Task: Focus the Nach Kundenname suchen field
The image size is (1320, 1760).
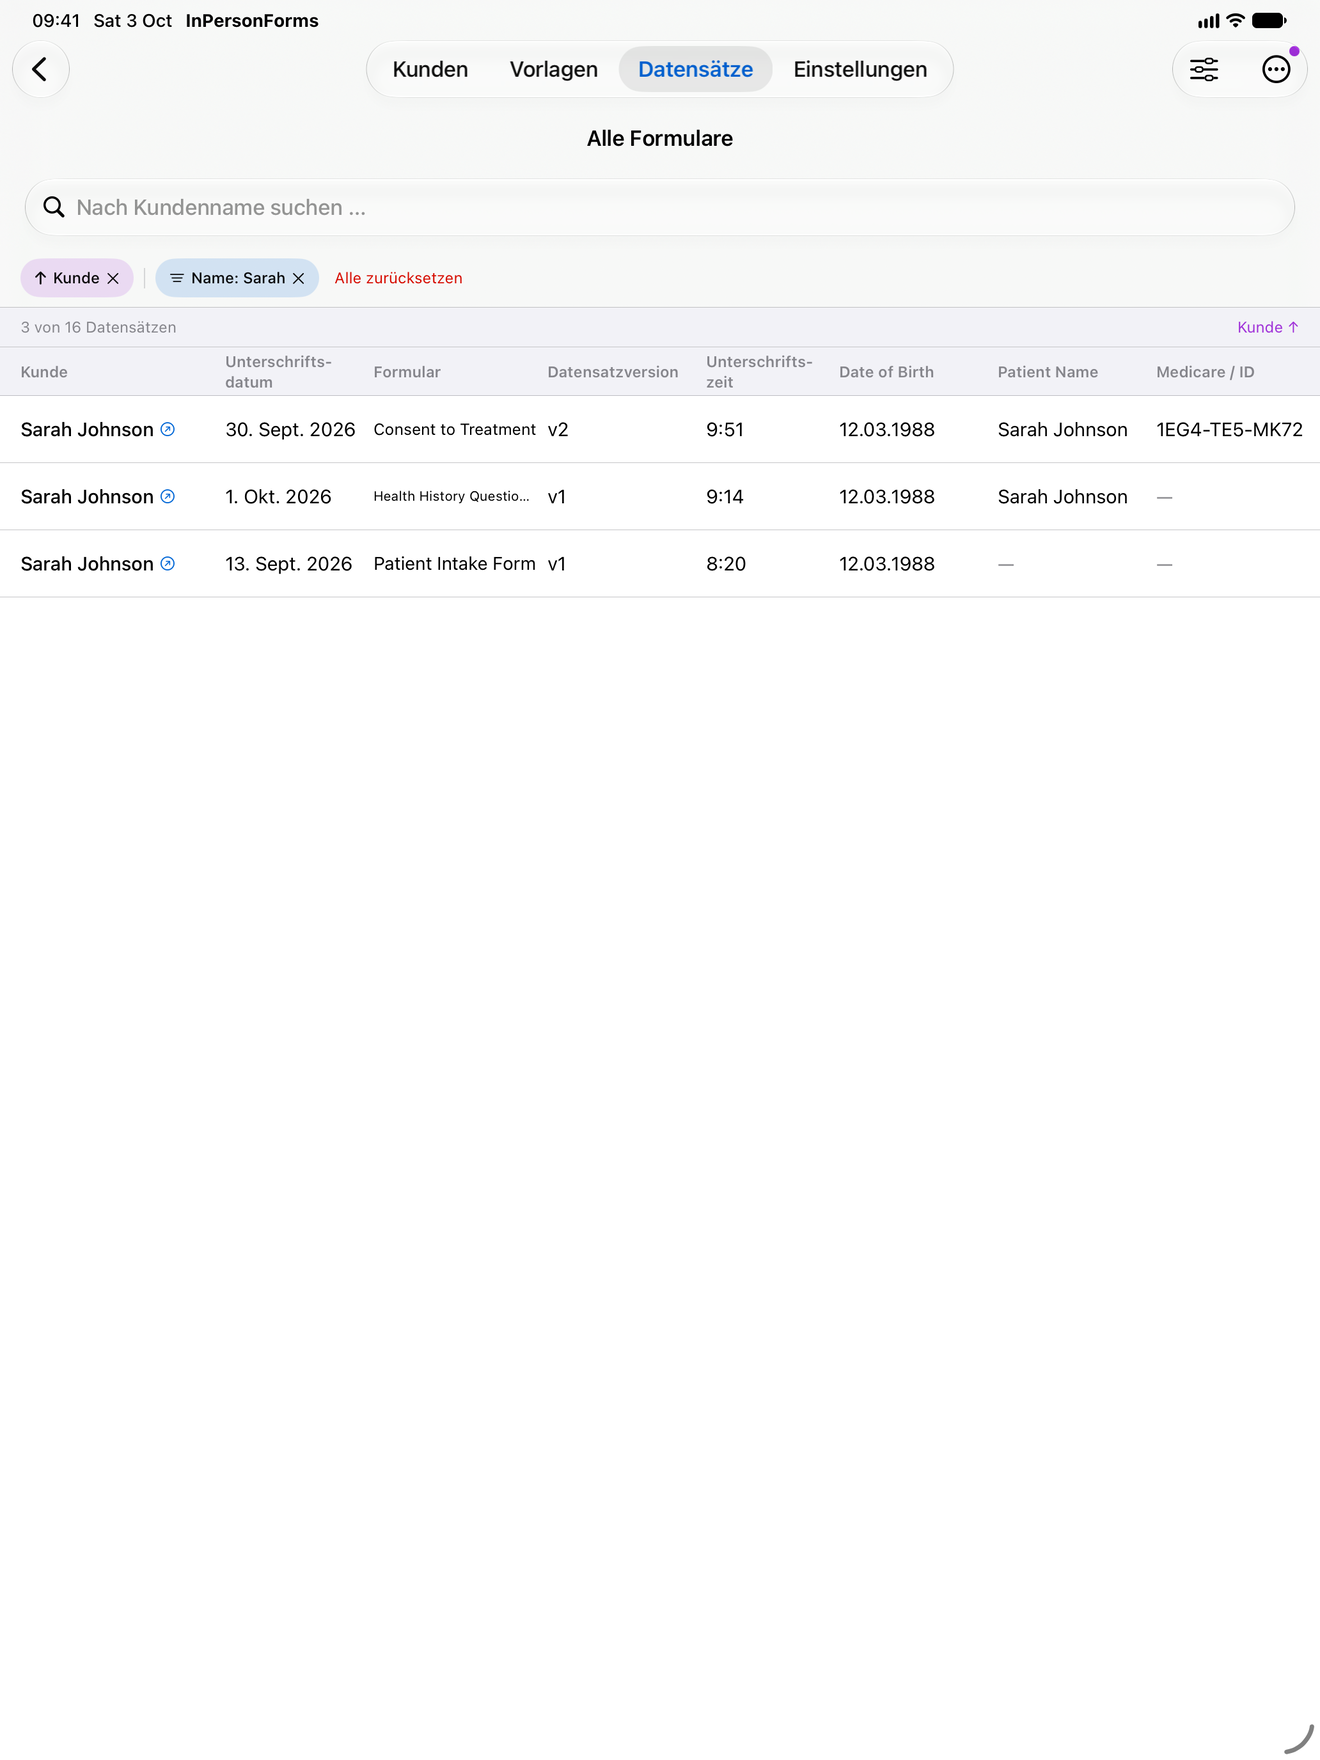Action: click(660, 207)
